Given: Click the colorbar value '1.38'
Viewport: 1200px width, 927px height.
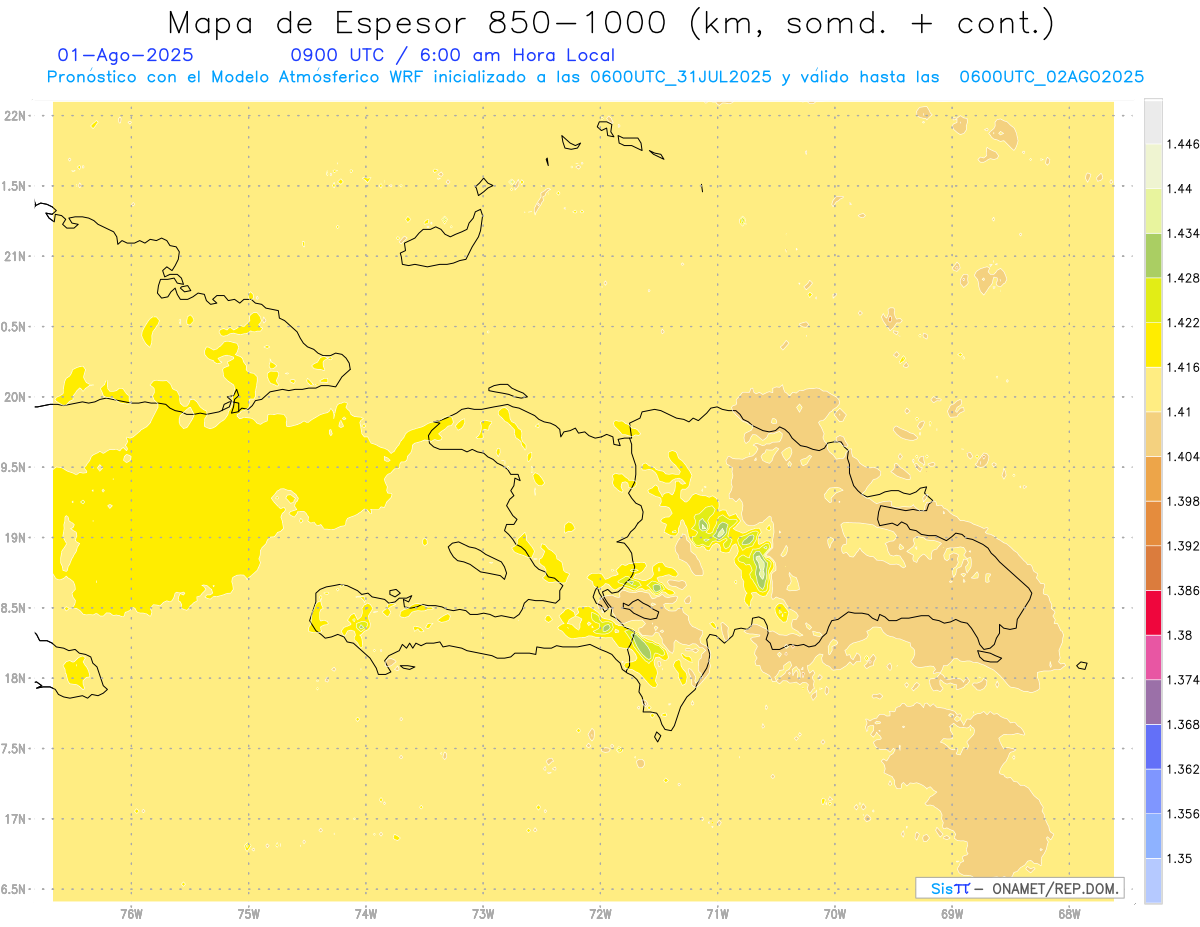Looking at the screenshot, I should coord(1179,635).
